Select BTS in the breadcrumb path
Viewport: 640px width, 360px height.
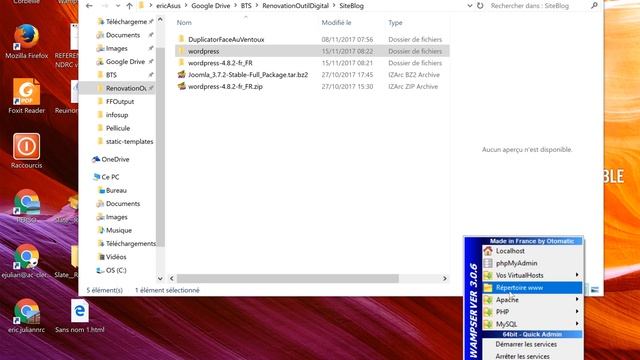click(246, 6)
